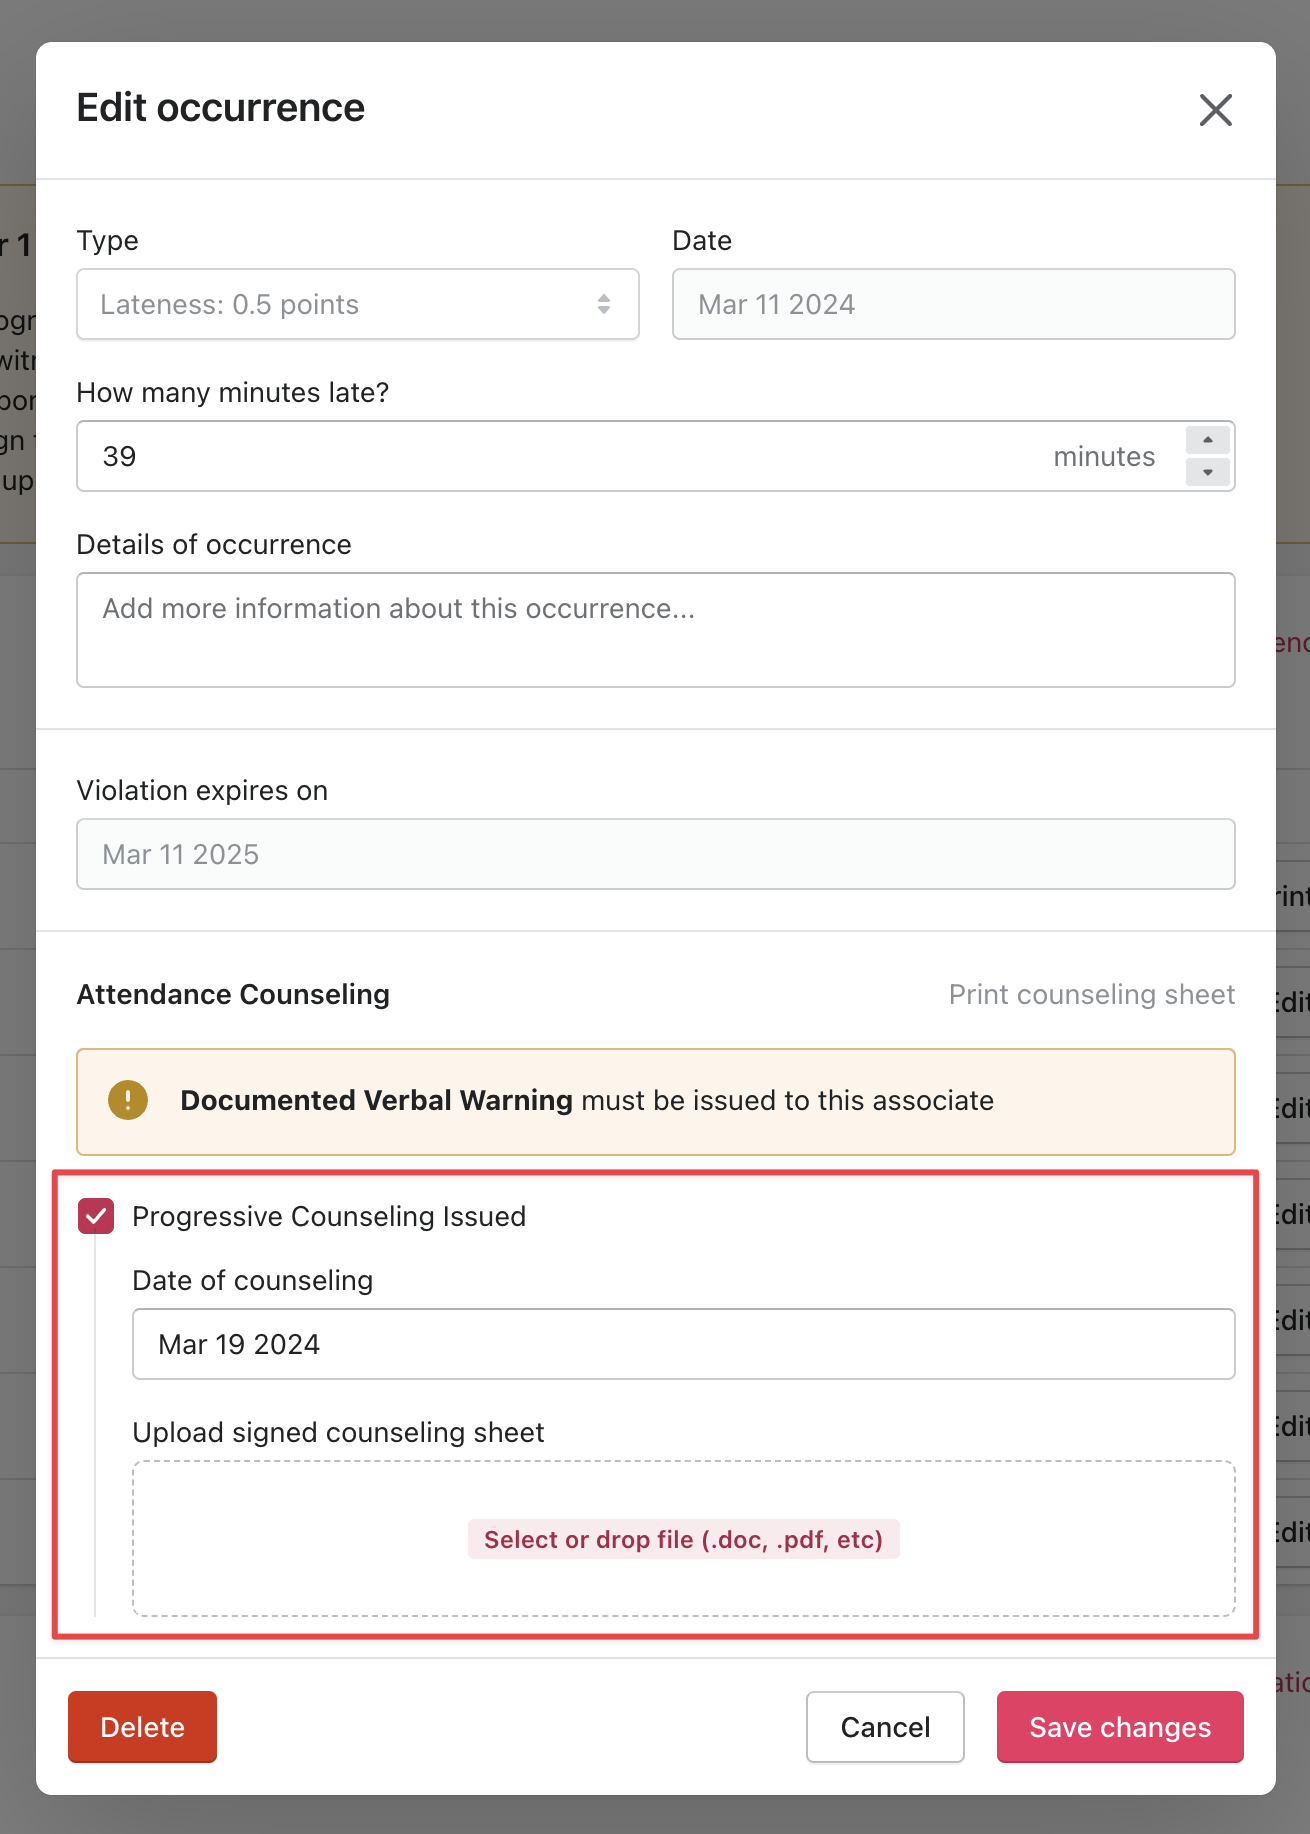1310x1834 pixels.
Task: Open the Mar 11 2024 date picker
Action: pyautogui.click(x=953, y=304)
